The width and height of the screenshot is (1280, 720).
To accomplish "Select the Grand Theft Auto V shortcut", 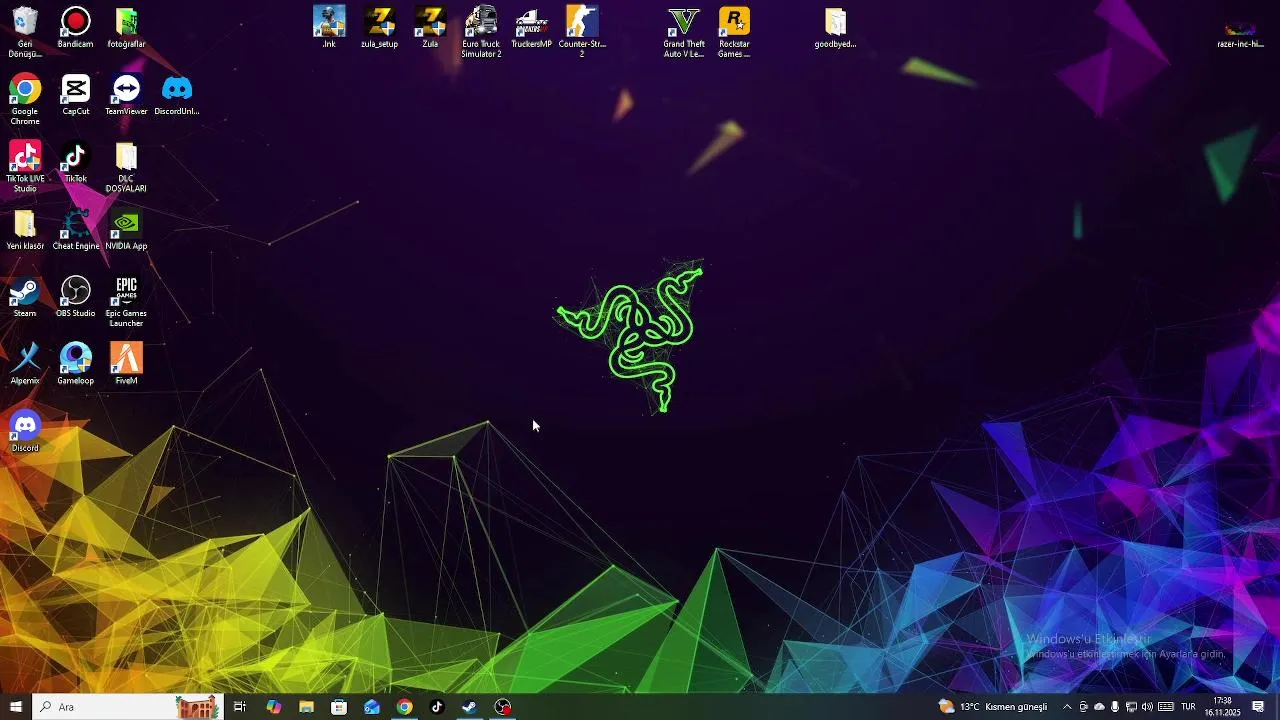I will 684,32.
